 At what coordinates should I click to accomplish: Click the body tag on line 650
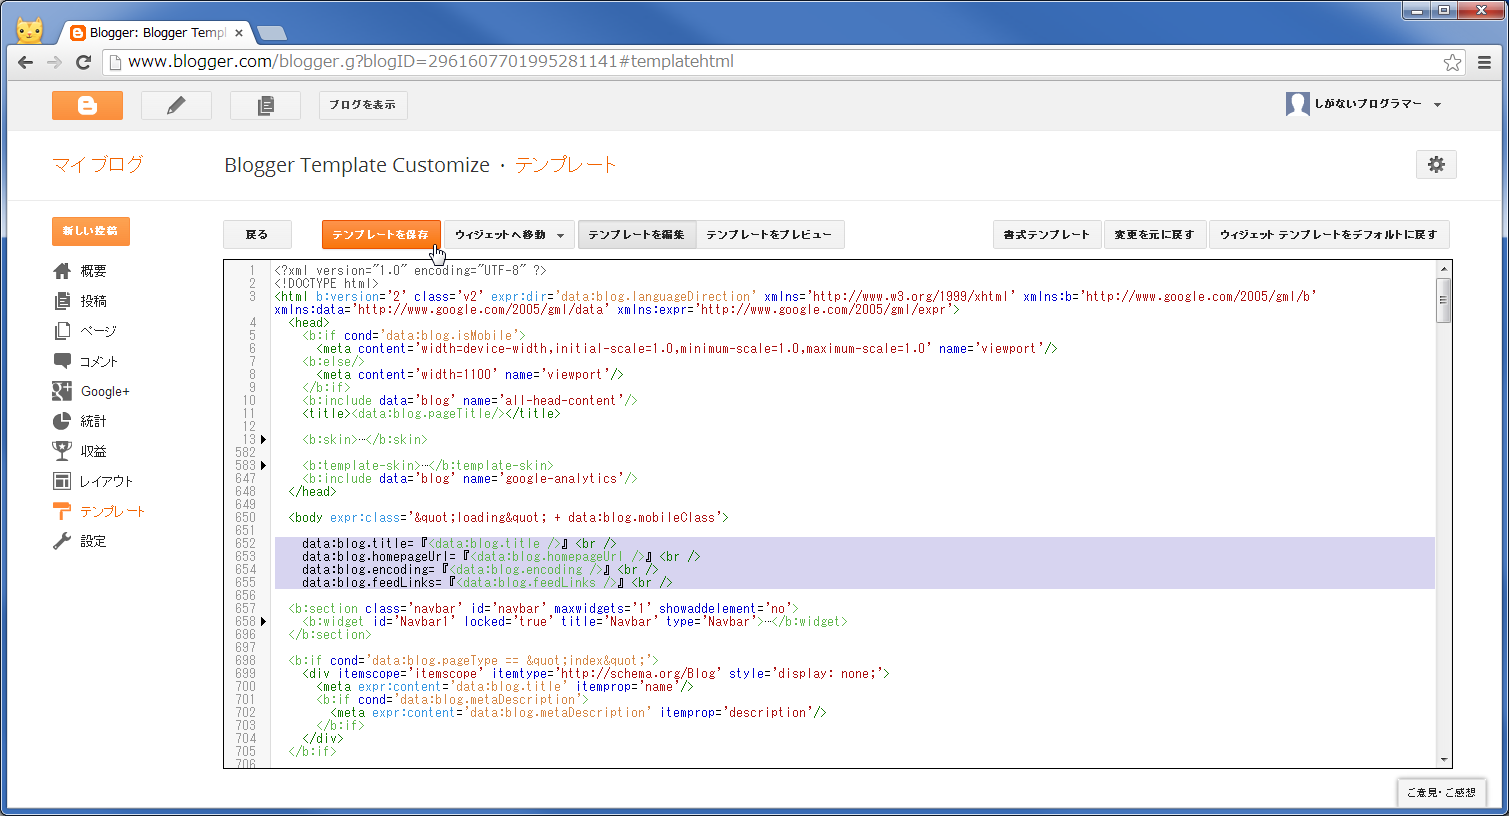508,518
